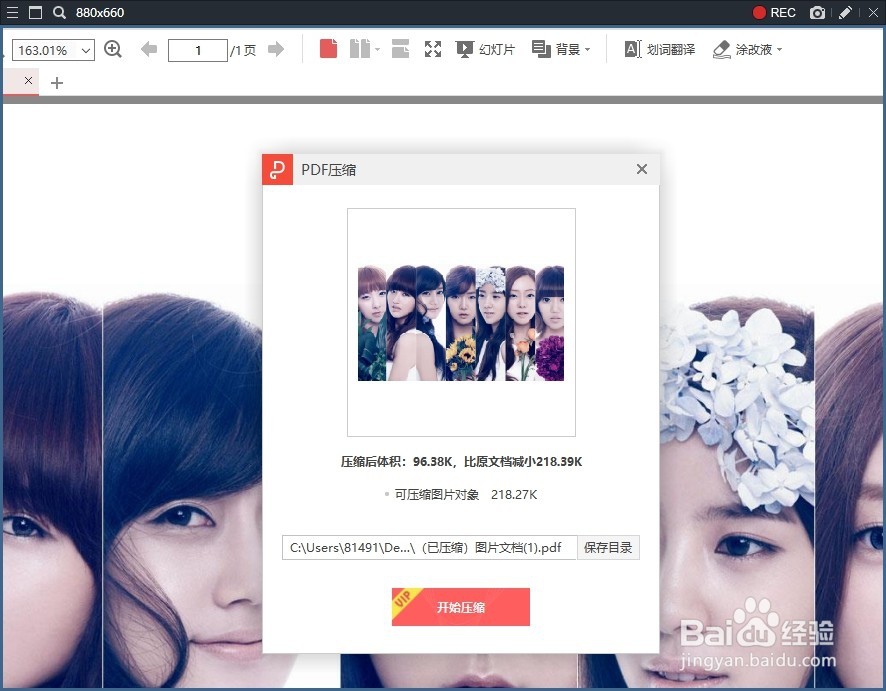Click the window frame icon in recorder bar
Viewport: 886px width, 691px height.
click(x=35, y=12)
